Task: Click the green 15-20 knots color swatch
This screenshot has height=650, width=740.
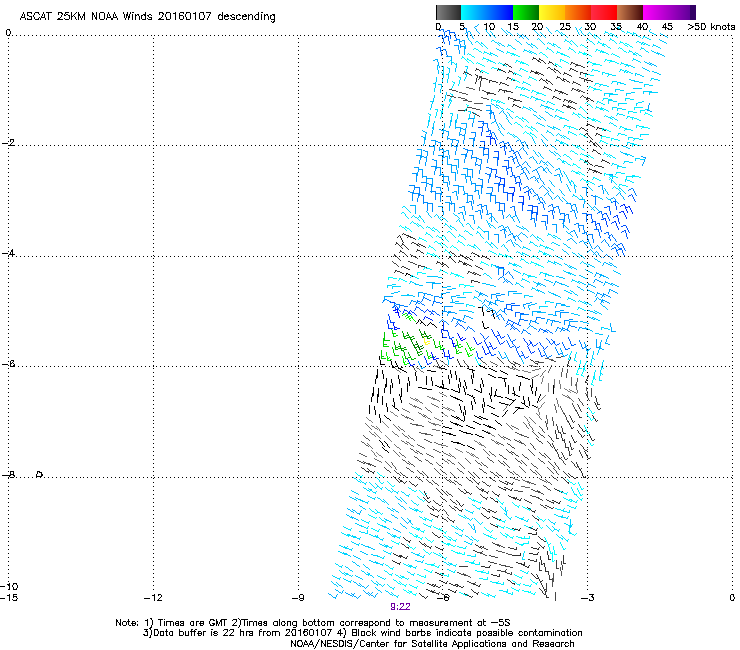Action: (525, 12)
